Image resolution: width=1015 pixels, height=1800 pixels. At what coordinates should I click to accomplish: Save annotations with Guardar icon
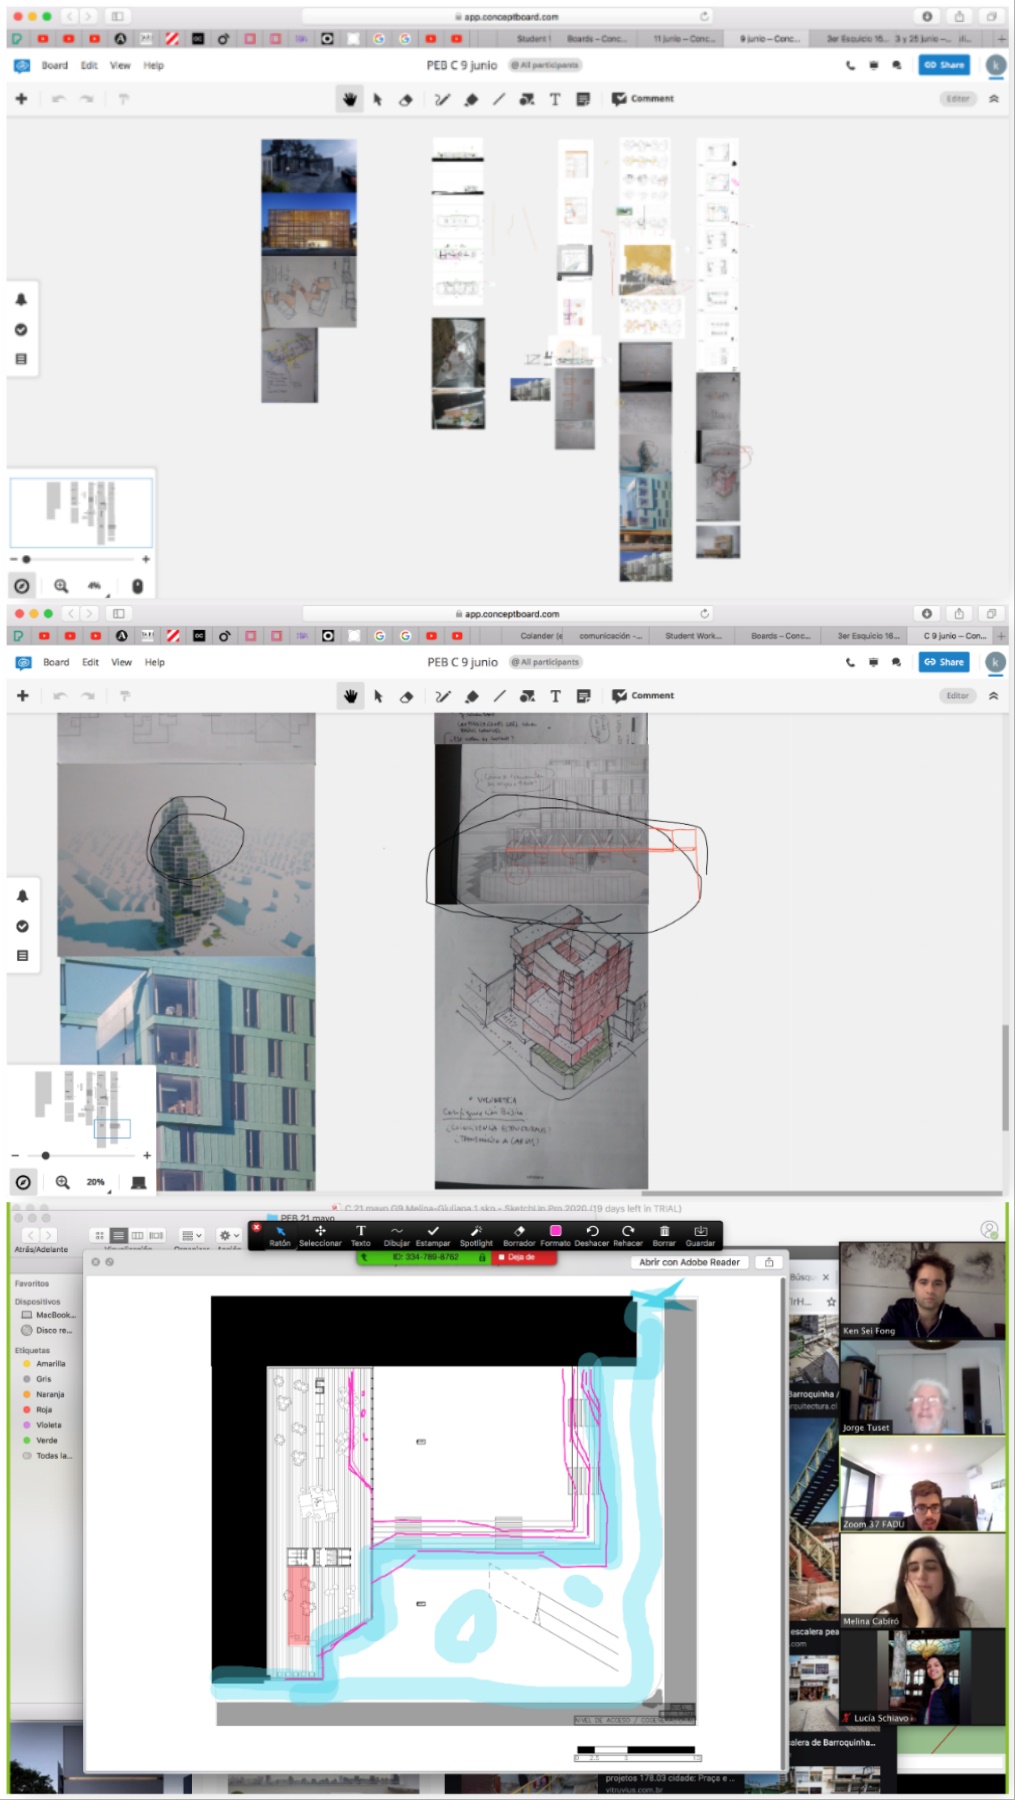tap(700, 1236)
